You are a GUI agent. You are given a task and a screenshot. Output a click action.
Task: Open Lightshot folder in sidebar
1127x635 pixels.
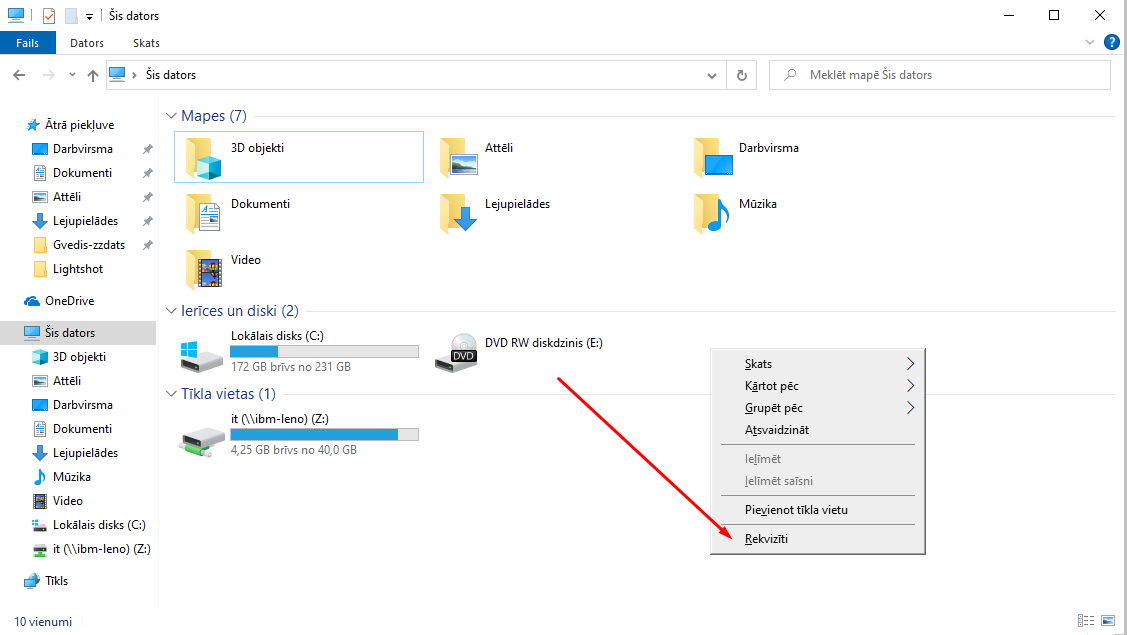click(x=78, y=269)
